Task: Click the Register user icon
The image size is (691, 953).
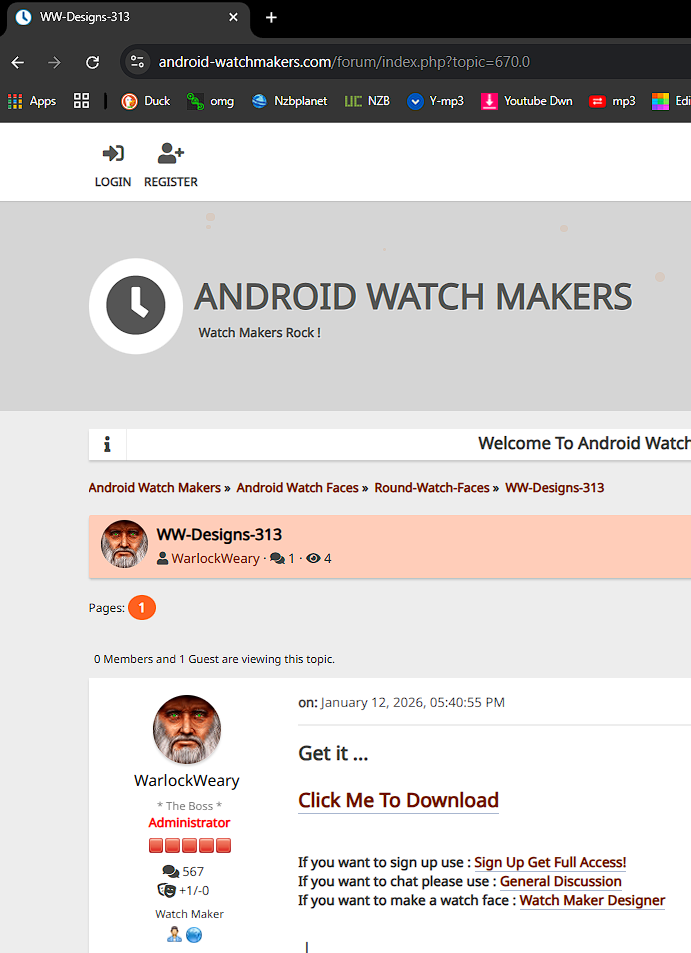Action: point(171,154)
